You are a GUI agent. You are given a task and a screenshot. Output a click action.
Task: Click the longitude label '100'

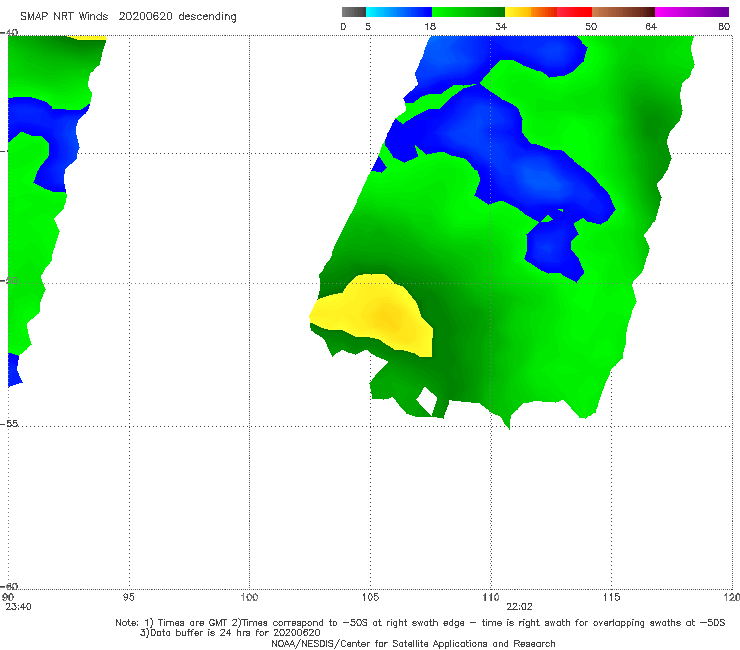(249, 597)
